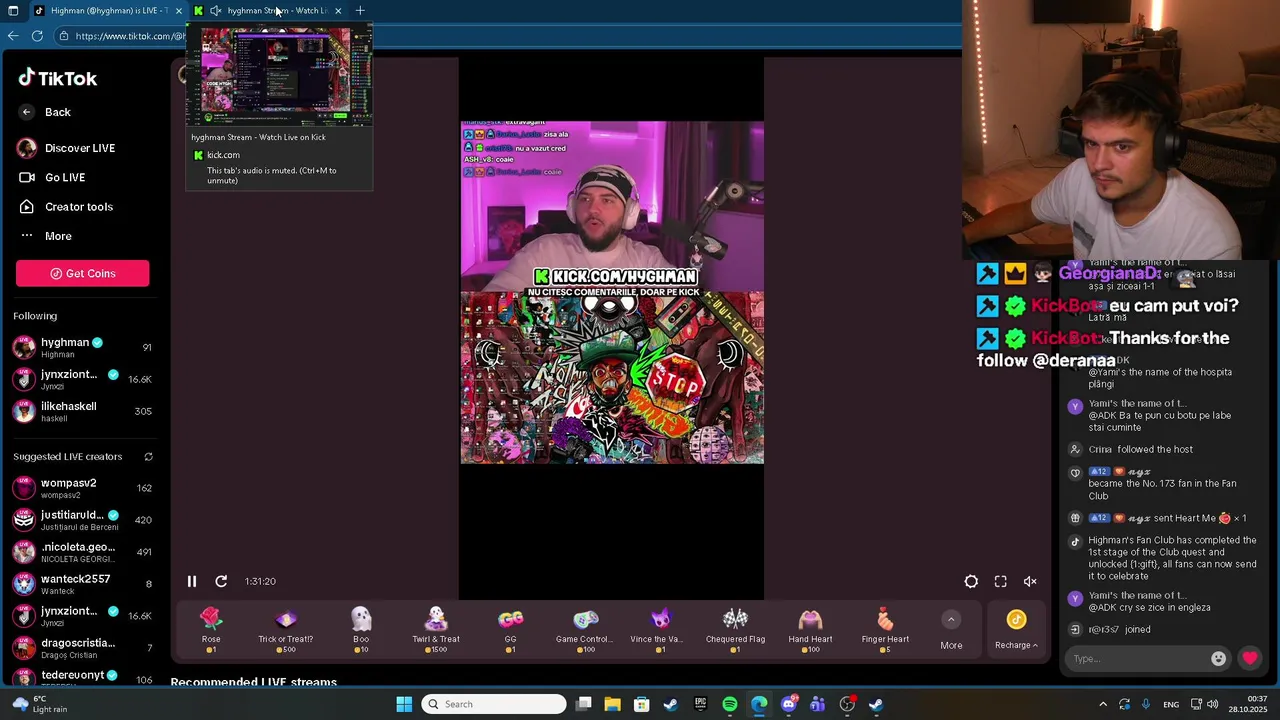Send the Finger Heart gift
The width and height of the screenshot is (1280, 720).
[x=885, y=630]
